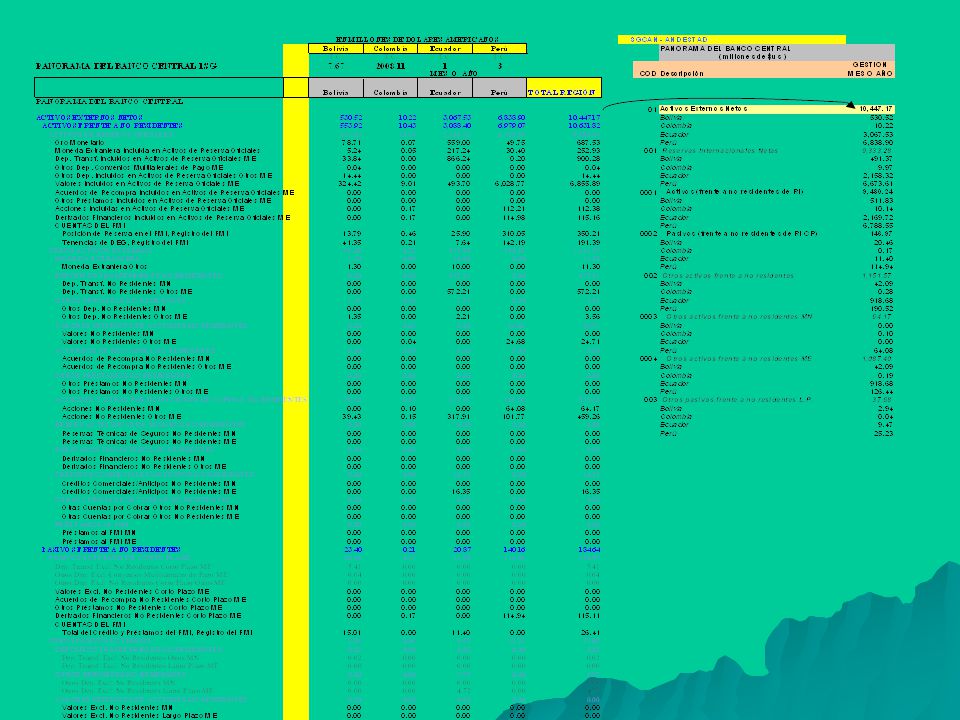The image size is (960, 720).
Task: Select the highlighted Activos Externos Netos row
Action: click(x=776, y=109)
